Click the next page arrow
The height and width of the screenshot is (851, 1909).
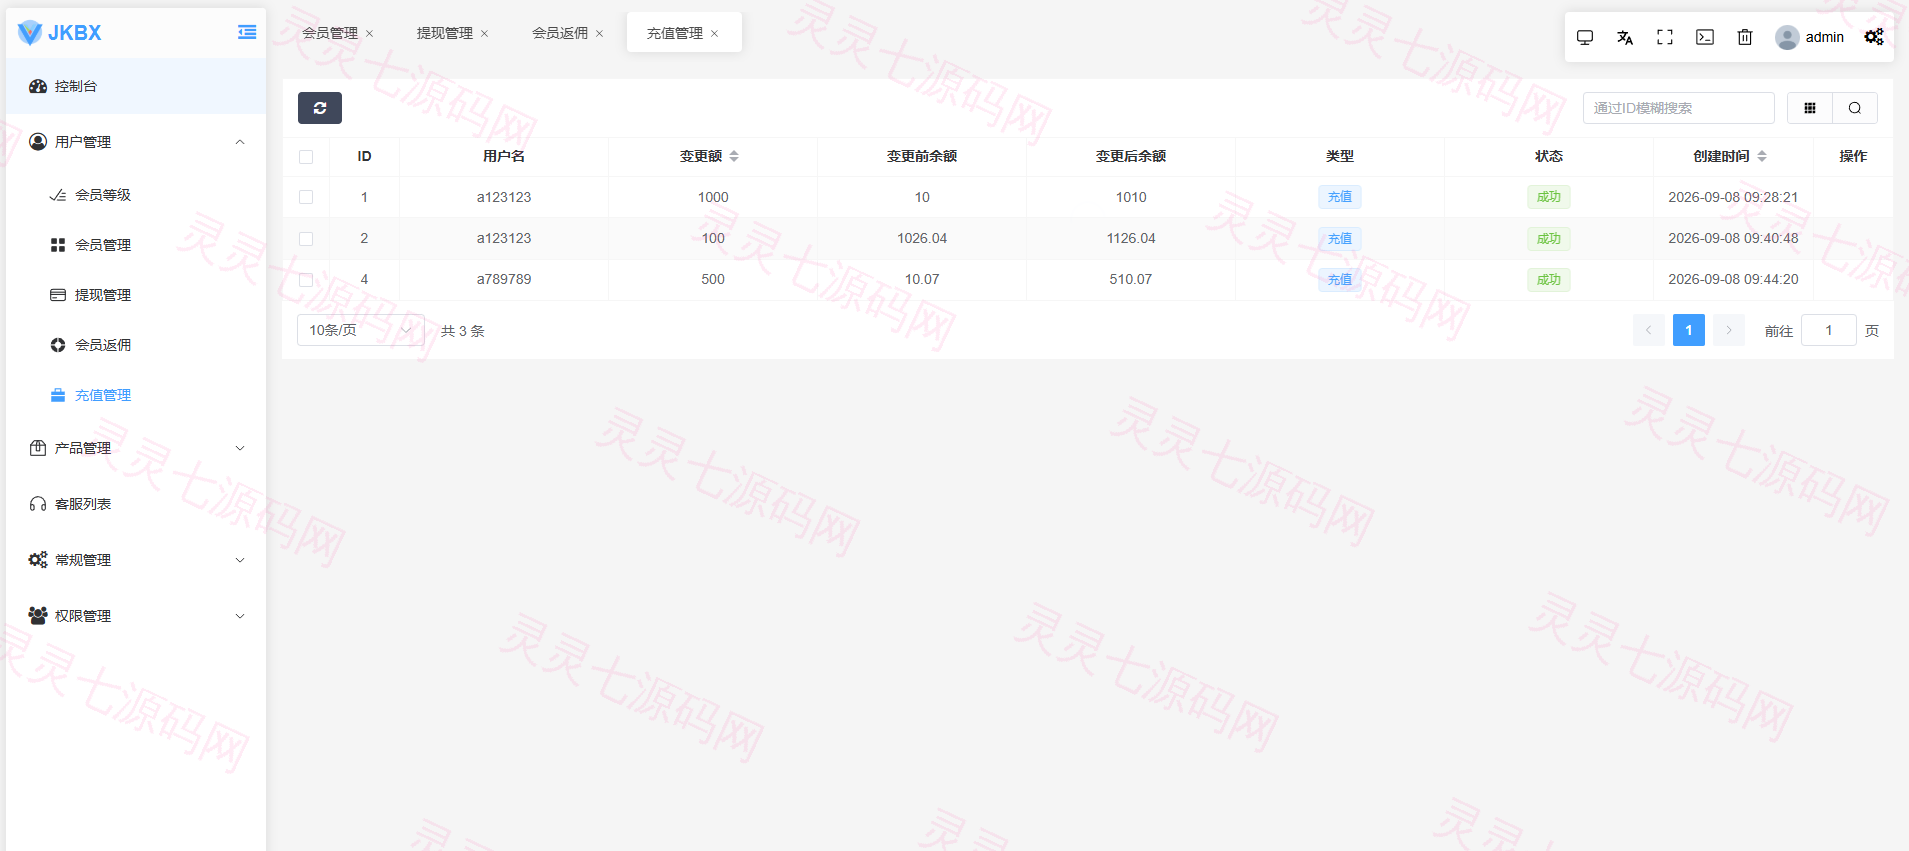point(1729,330)
